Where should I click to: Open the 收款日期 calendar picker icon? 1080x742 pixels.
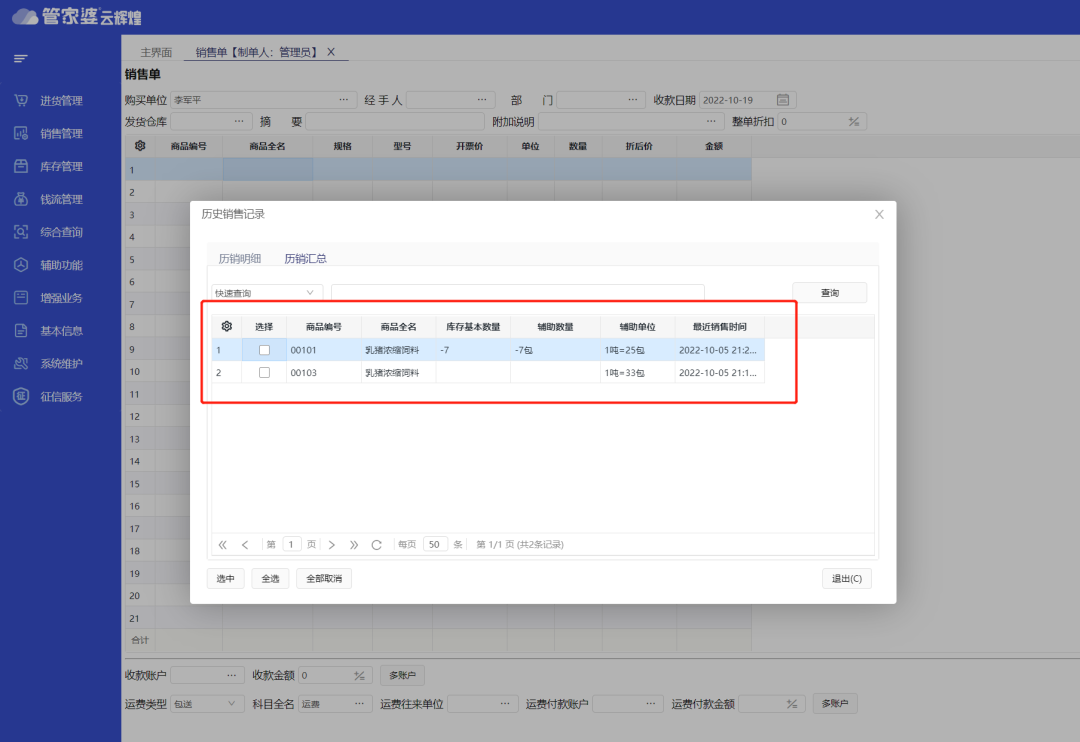(x=783, y=100)
